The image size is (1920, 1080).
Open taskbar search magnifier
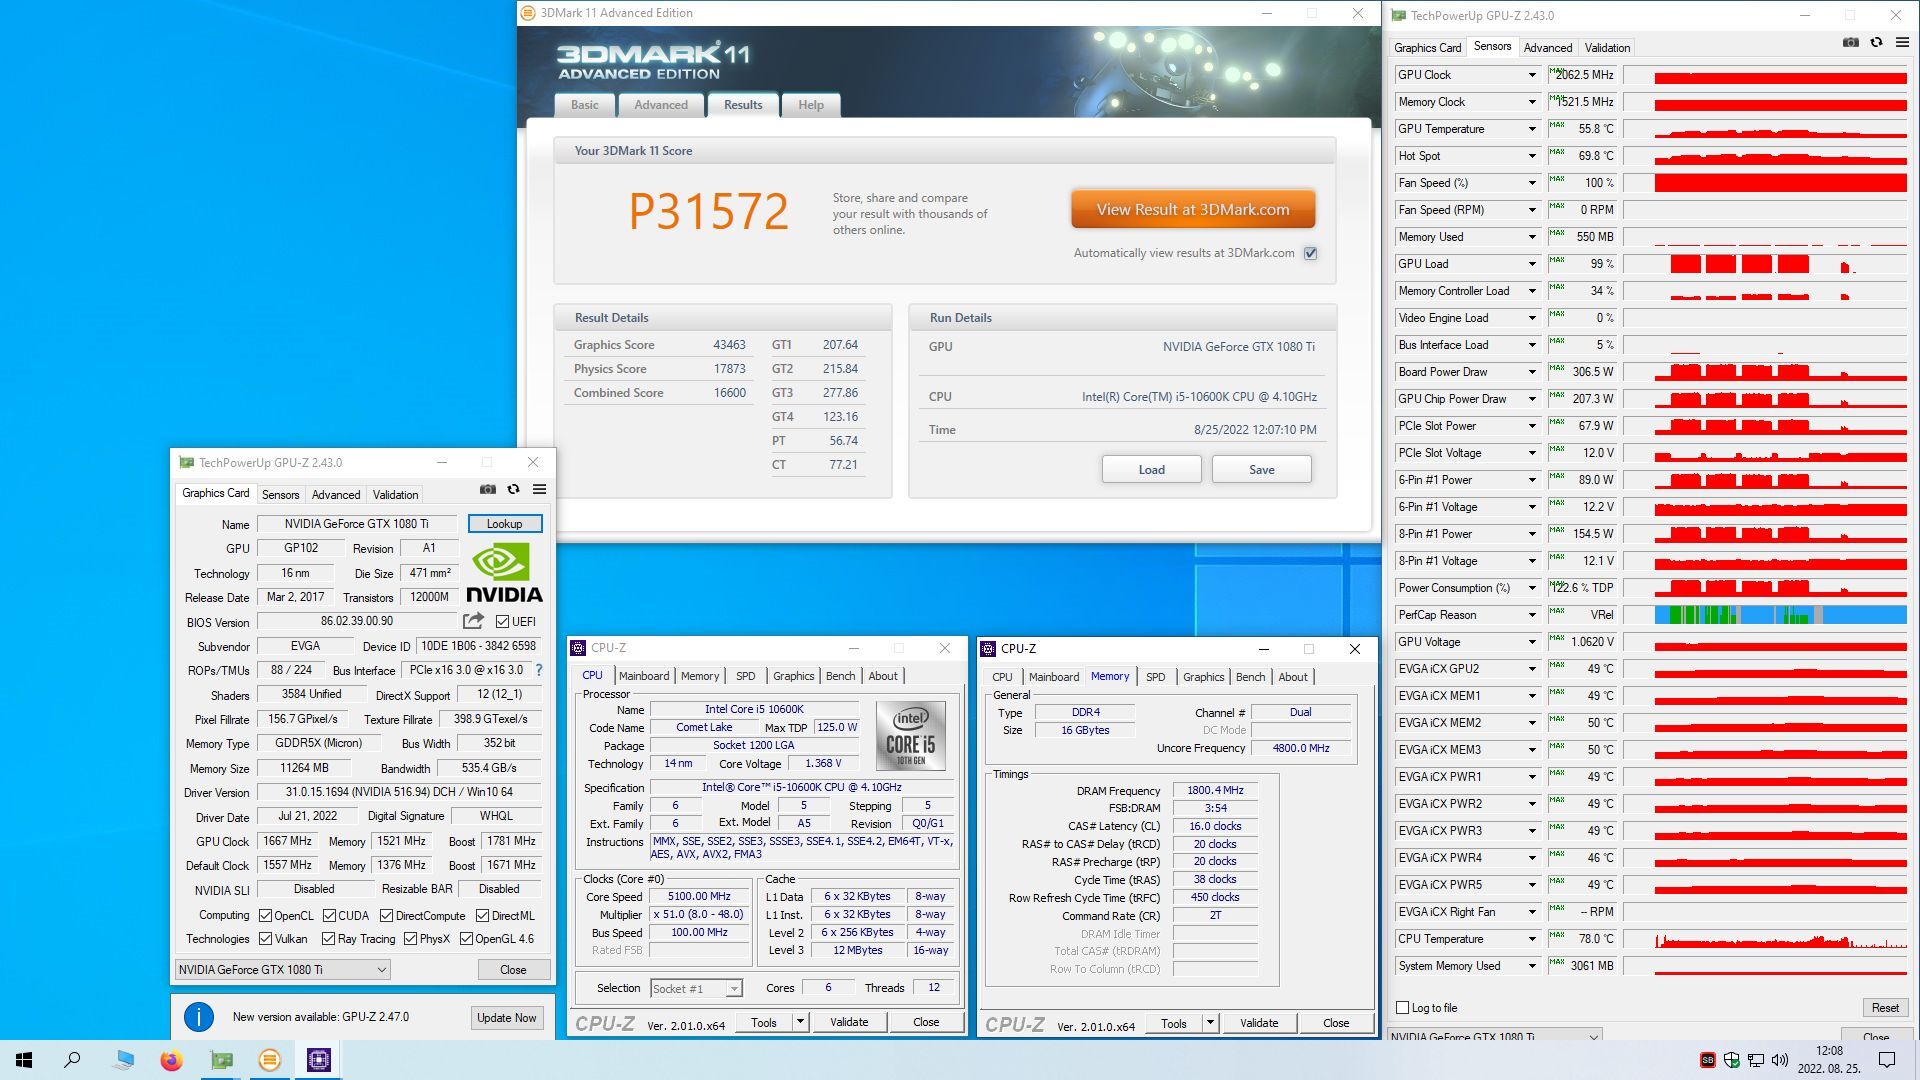(x=72, y=1060)
